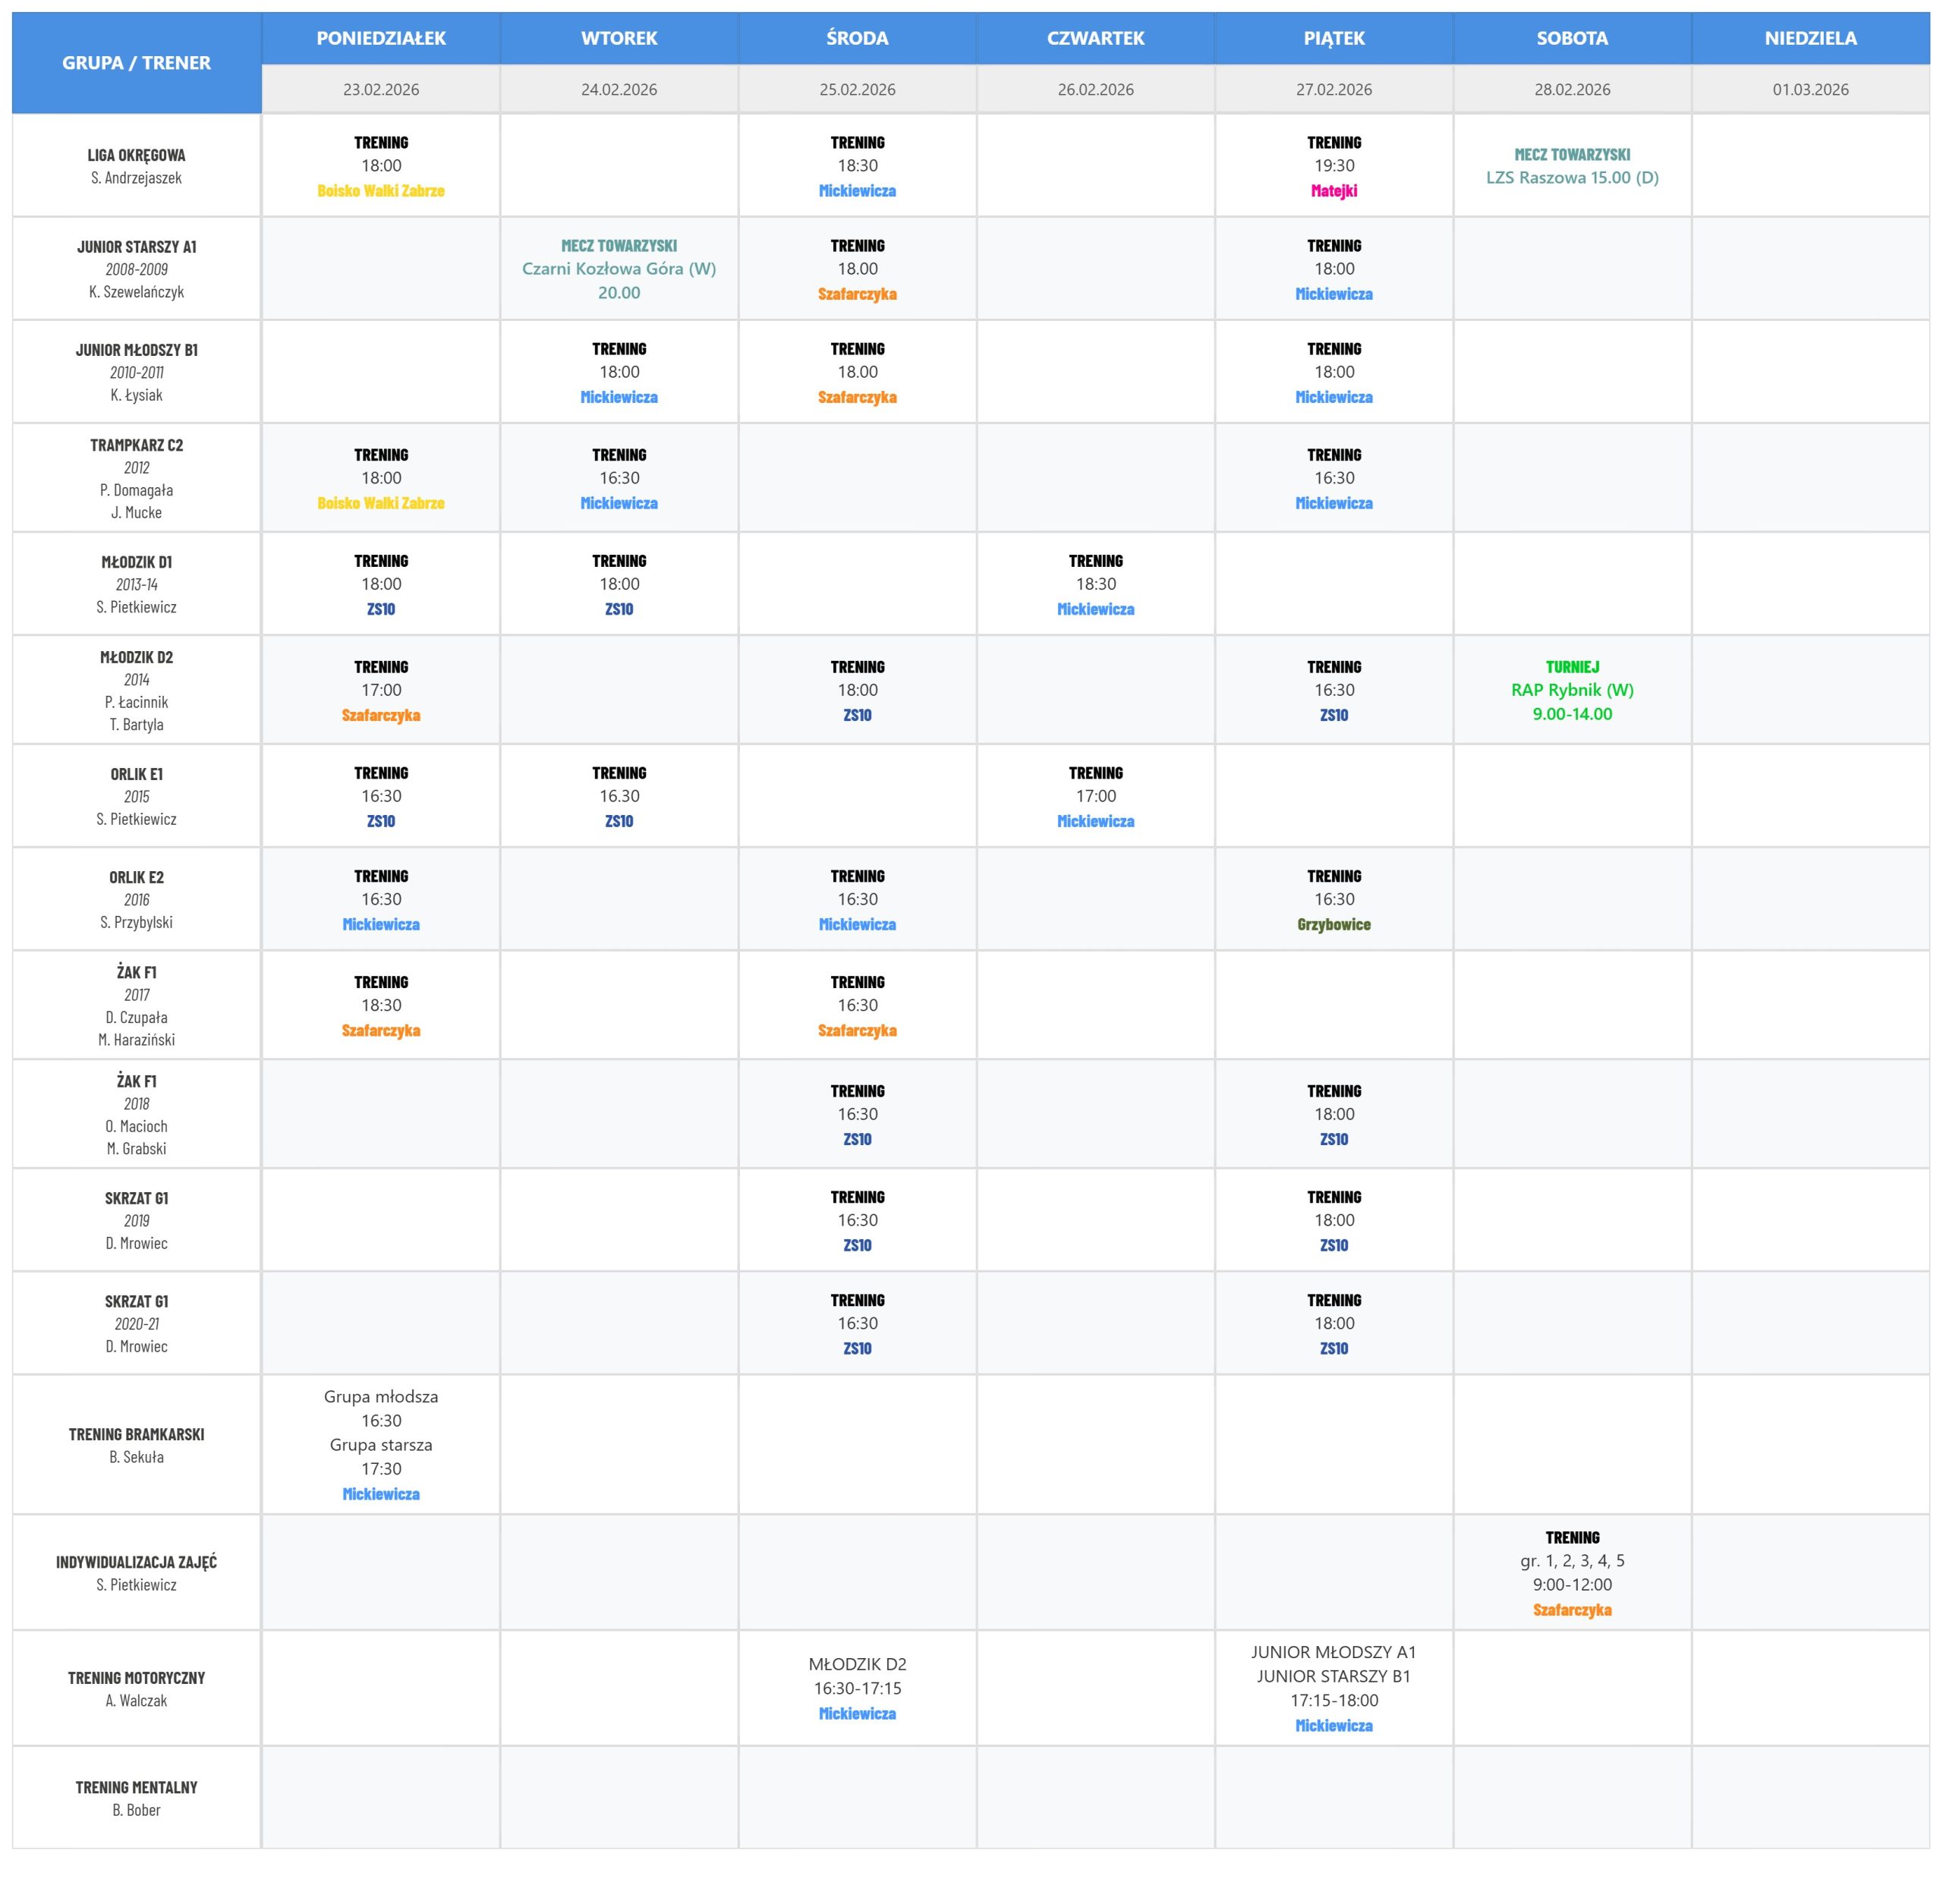Select Saturday individual training at Szafarczyka

(1572, 1573)
